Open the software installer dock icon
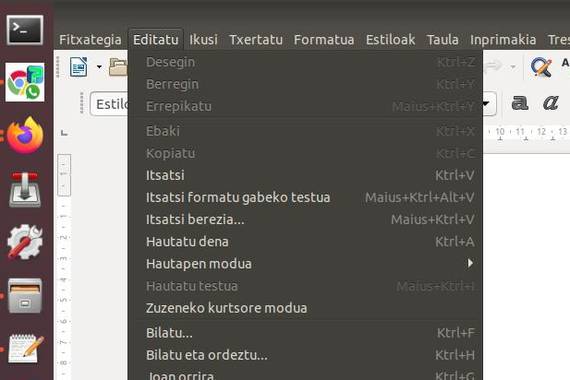570x380 pixels. (x=25, y=189)
